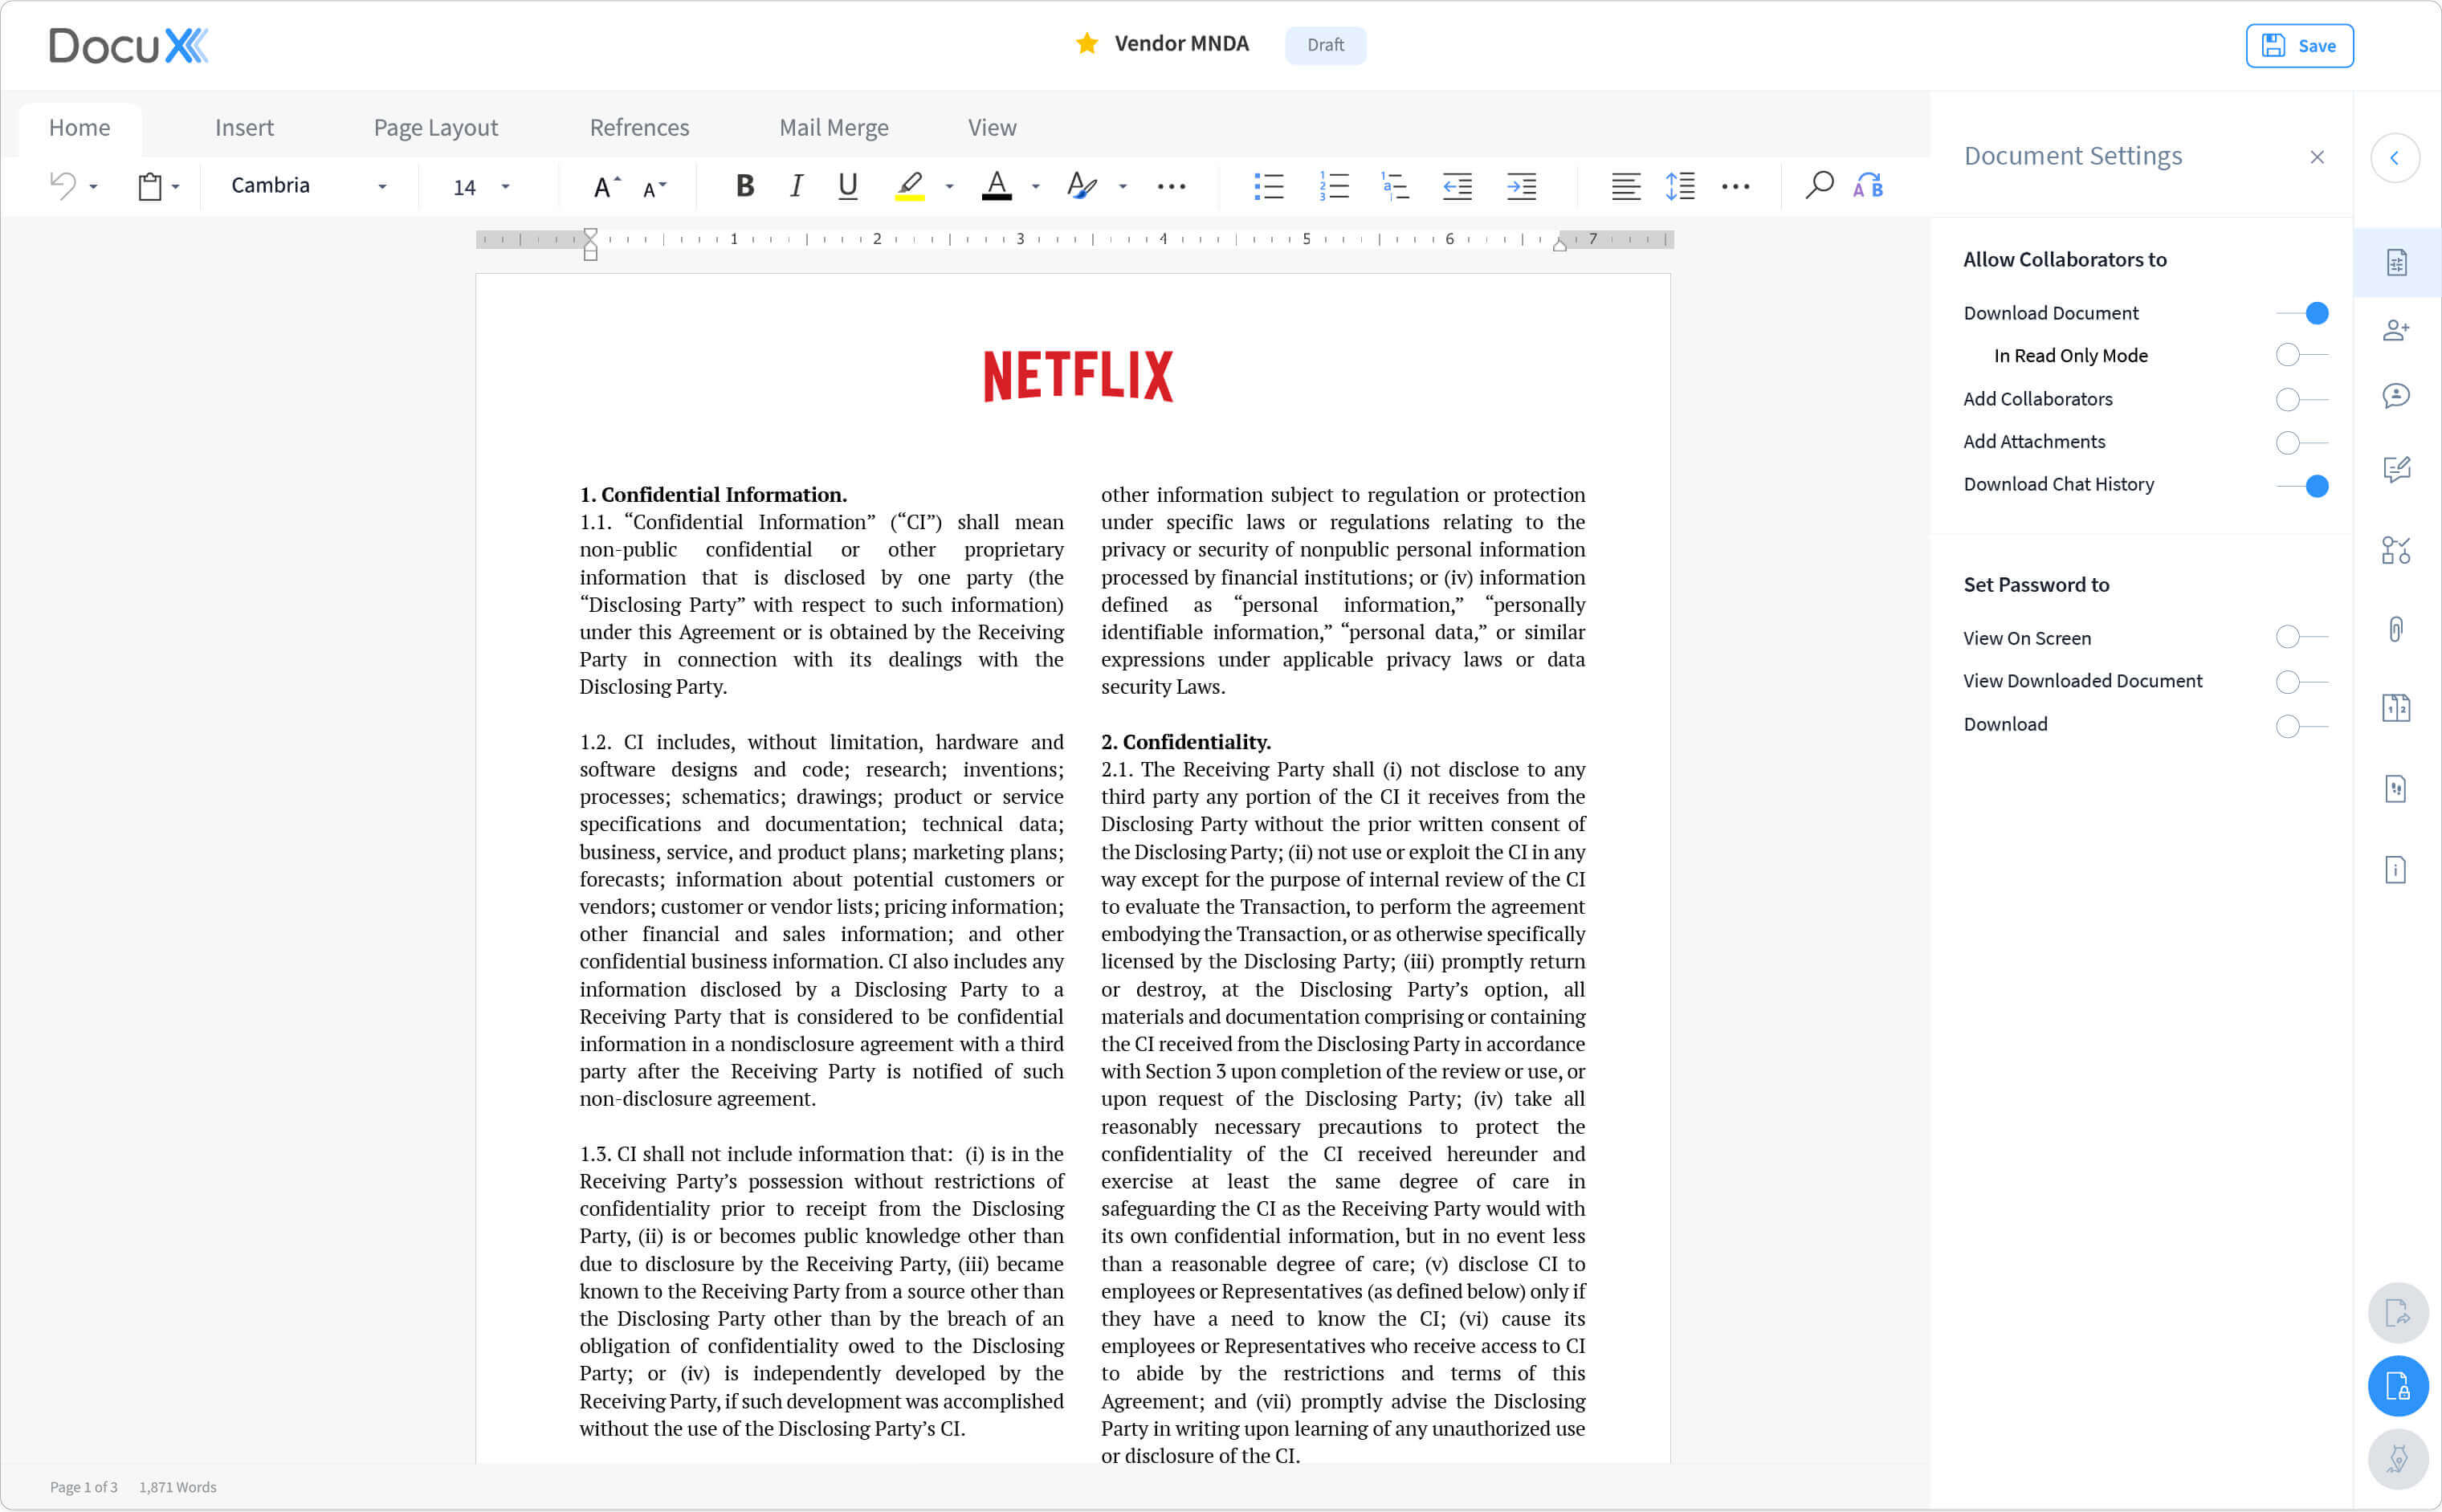Open the Mail Merge tab
The image size is (2442, 1512).
tap(834, 127)
